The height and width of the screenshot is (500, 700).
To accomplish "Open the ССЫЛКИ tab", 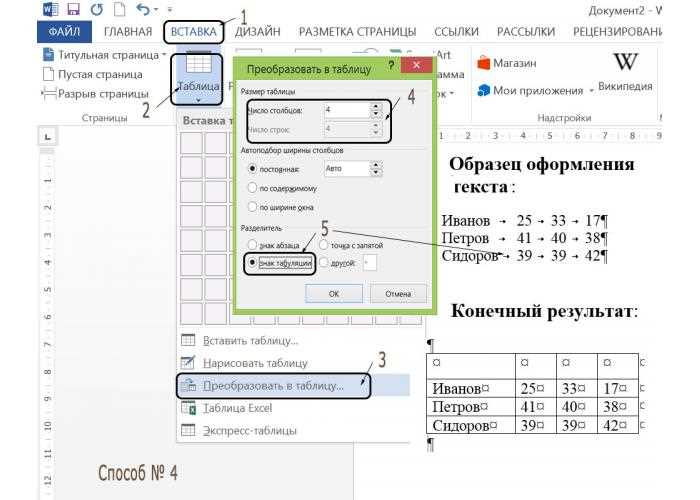I will pyautogui.click(x=456, y=32).
